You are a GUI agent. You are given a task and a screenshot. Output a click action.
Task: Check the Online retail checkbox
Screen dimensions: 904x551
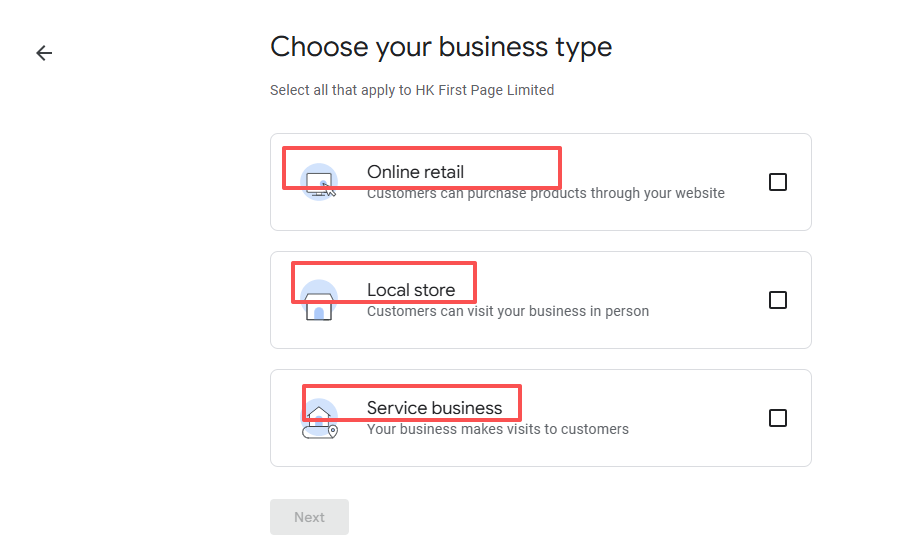[778, 182]
